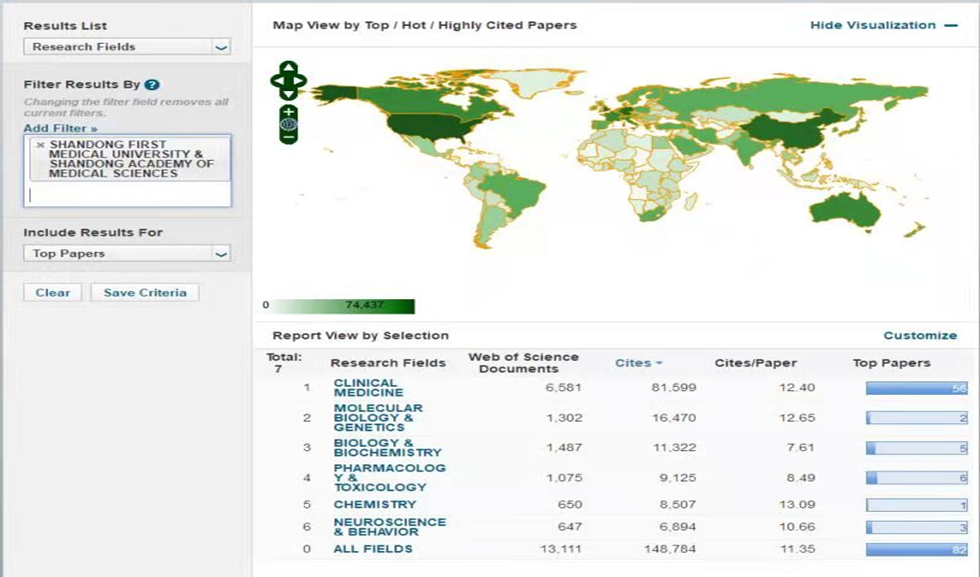Zoom in on map with plus
The height and width of the screenshot is (577, 980).
[x=288, y=111]
